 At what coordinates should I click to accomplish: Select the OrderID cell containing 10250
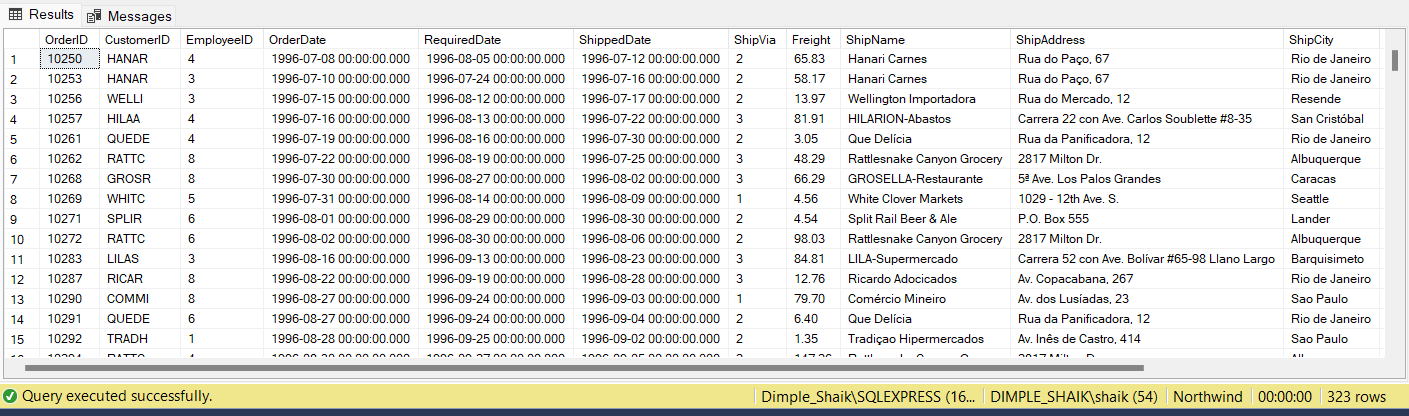tap(69, 59)
